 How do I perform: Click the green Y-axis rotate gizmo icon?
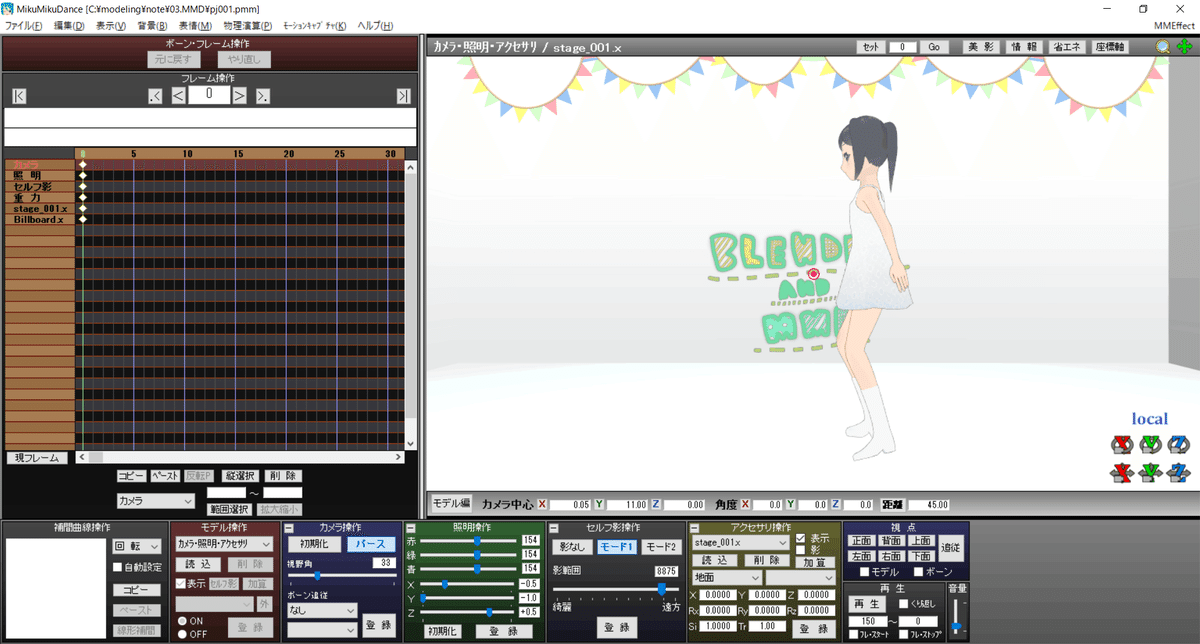(x=1150, y=444)
